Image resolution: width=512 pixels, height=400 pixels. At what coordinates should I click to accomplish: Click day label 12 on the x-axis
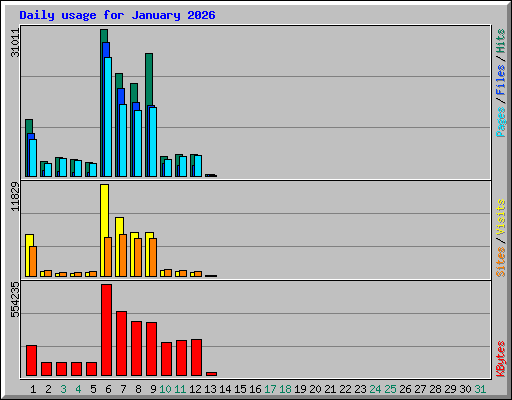click(x=195, y=389)
